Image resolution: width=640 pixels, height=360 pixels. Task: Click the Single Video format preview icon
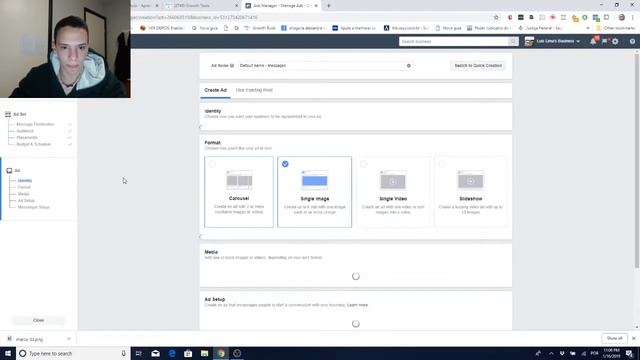[x=393, y=180]
